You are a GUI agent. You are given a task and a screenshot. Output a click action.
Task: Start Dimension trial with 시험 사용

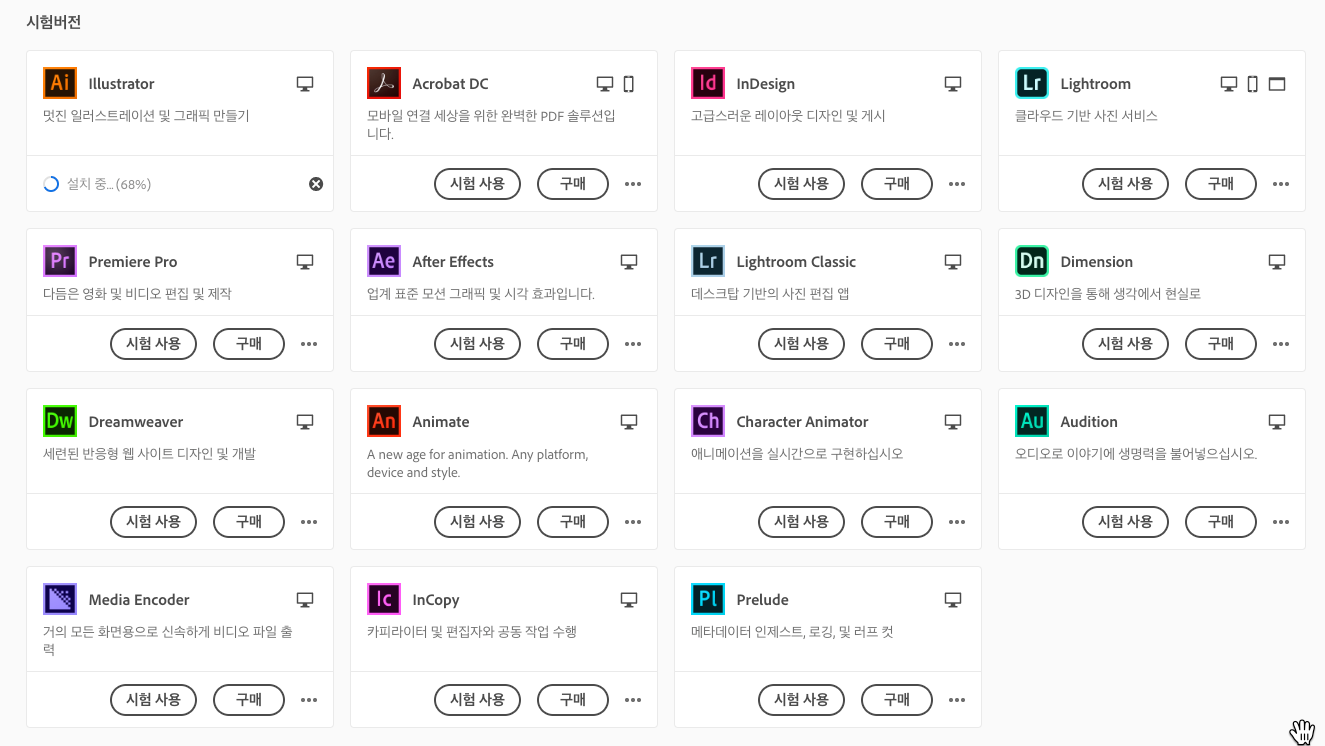coord(1125,344)
